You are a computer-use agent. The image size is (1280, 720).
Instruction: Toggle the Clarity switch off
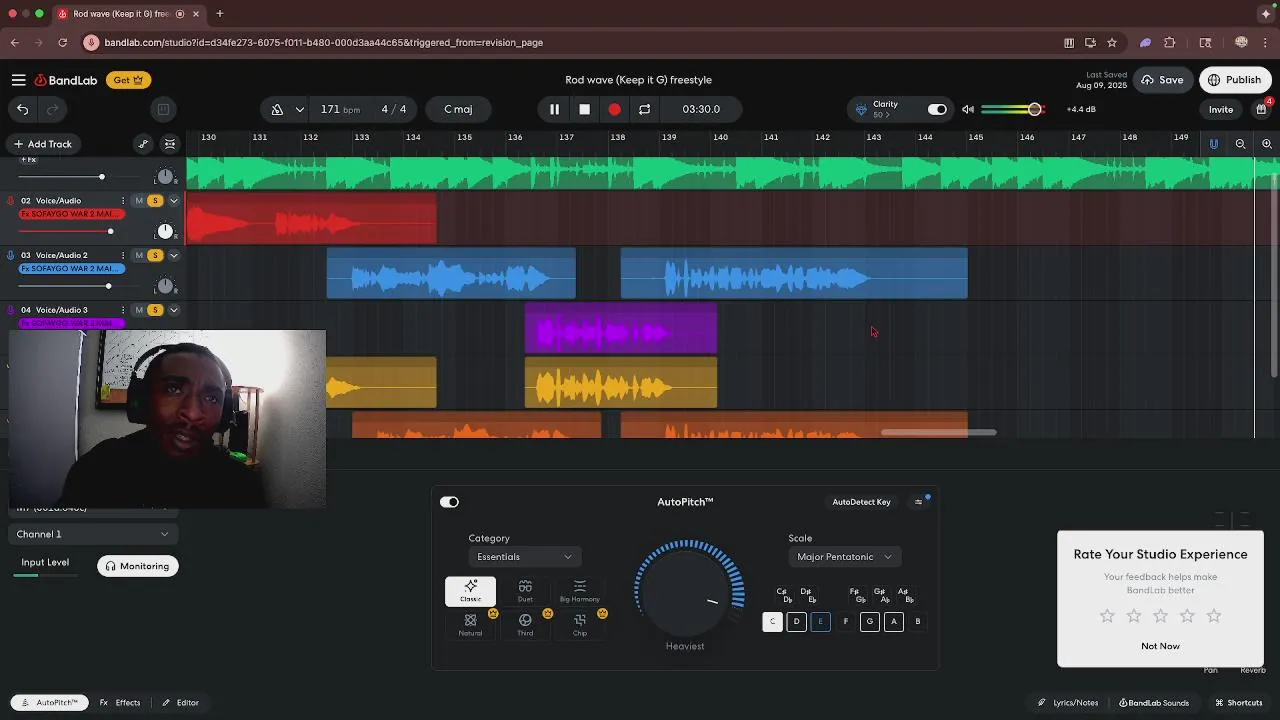click(x=937, y=109)
